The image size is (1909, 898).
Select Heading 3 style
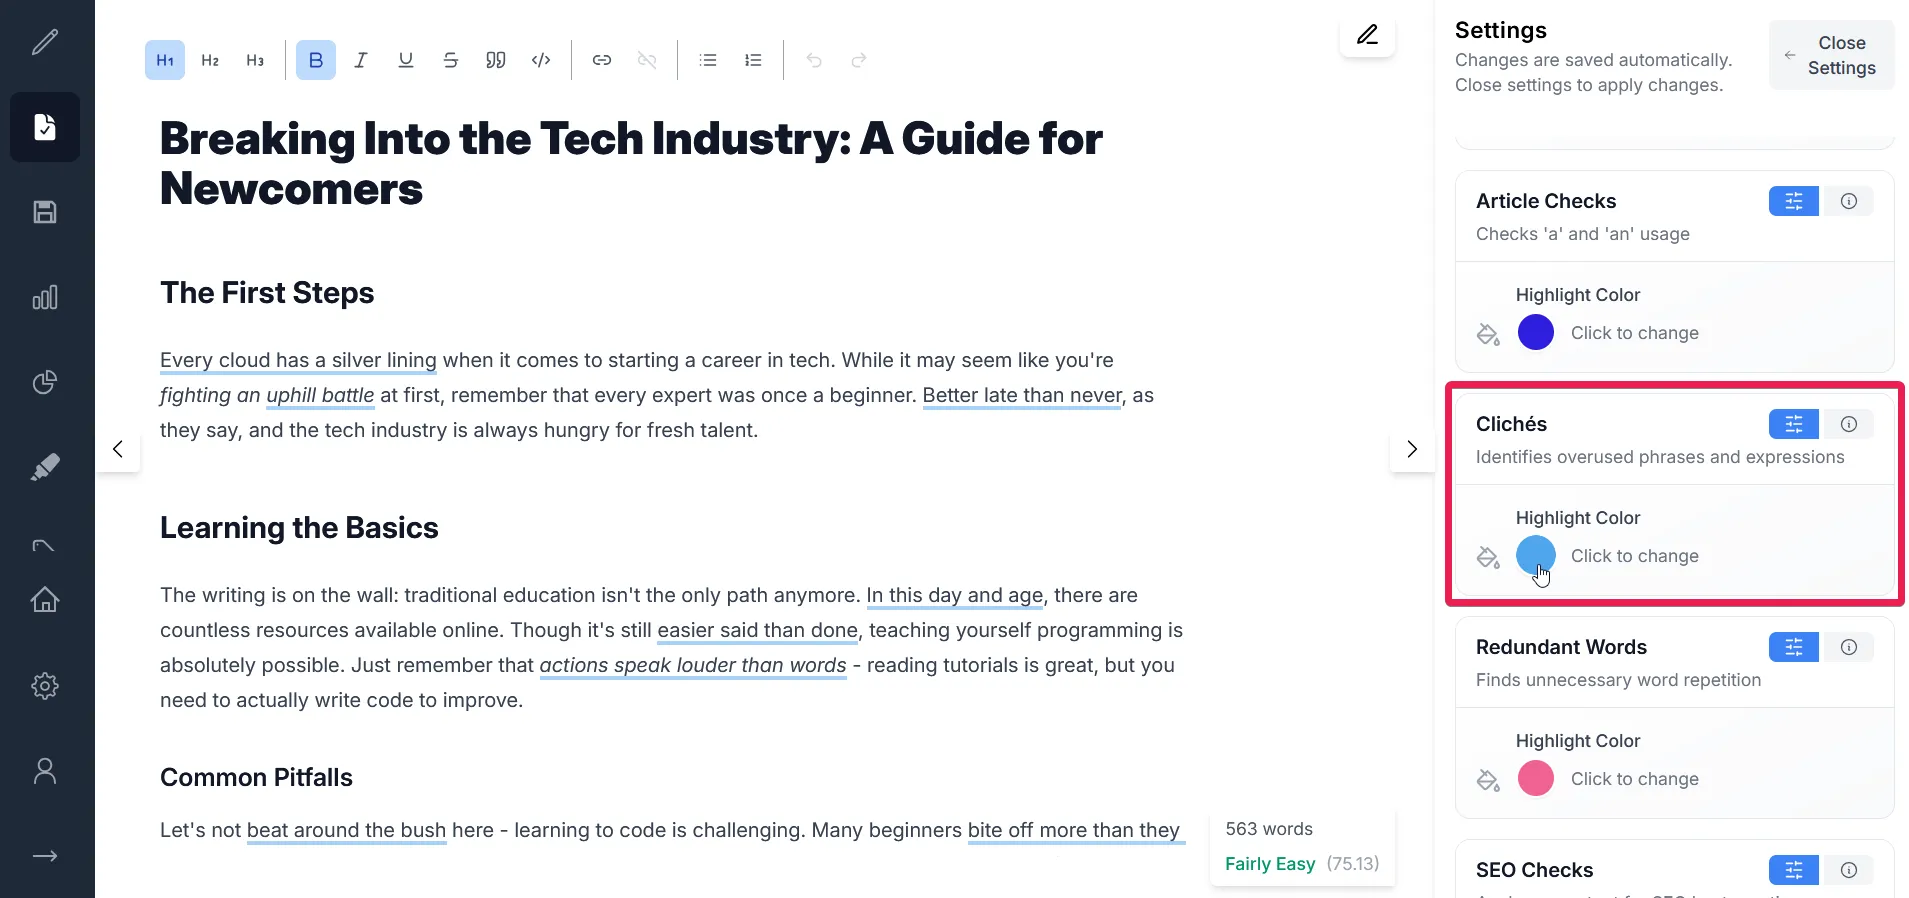255,60
